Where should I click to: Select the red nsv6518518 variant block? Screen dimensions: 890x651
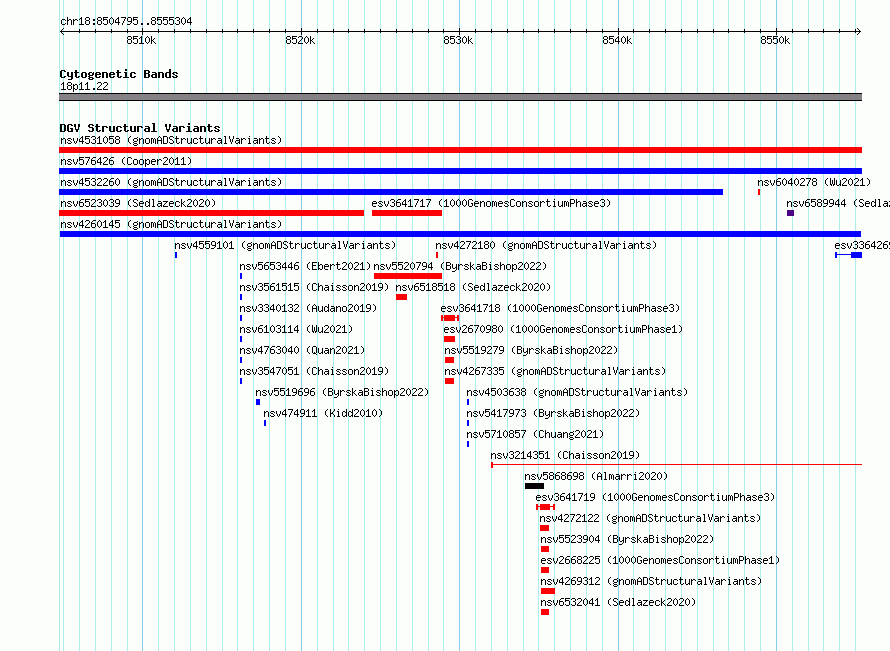401,297
